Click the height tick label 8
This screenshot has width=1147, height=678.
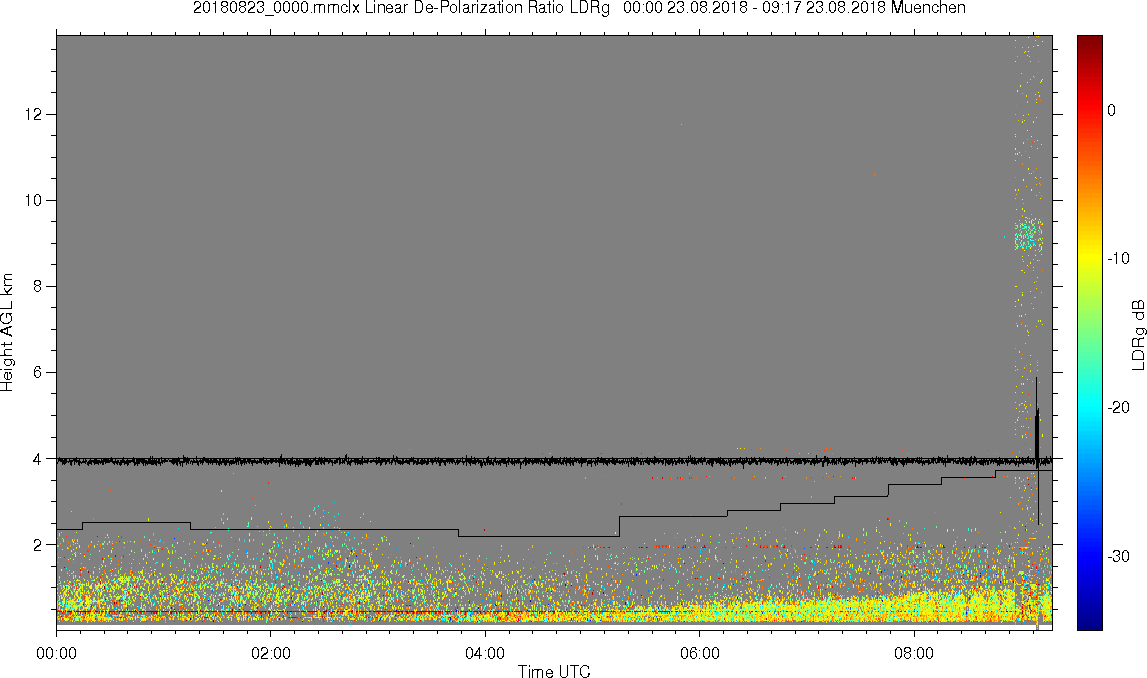coord(39,287)
